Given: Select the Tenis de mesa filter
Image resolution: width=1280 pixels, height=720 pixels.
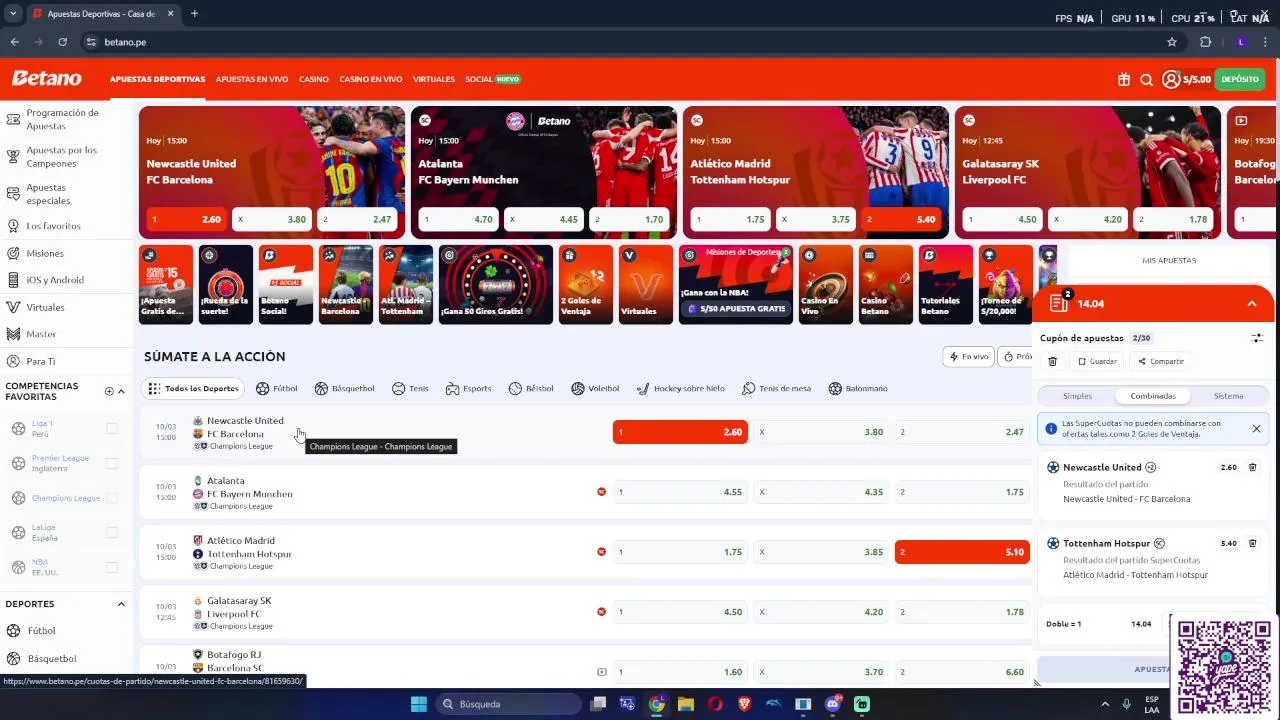Looking at the screenshot, I should [776, 388].
